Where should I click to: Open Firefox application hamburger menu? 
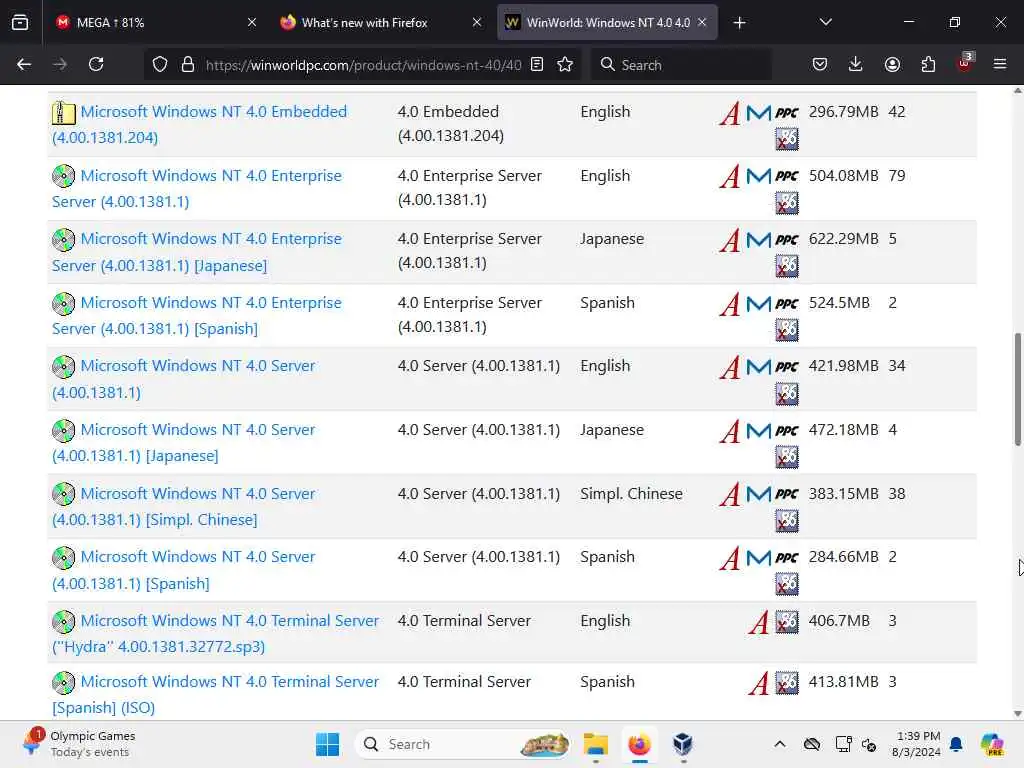tap(1000, 64)
